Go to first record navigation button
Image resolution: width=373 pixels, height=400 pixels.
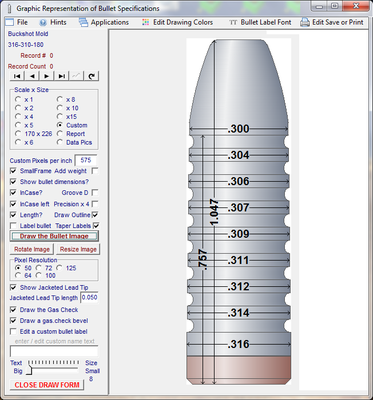pos(17,76)
